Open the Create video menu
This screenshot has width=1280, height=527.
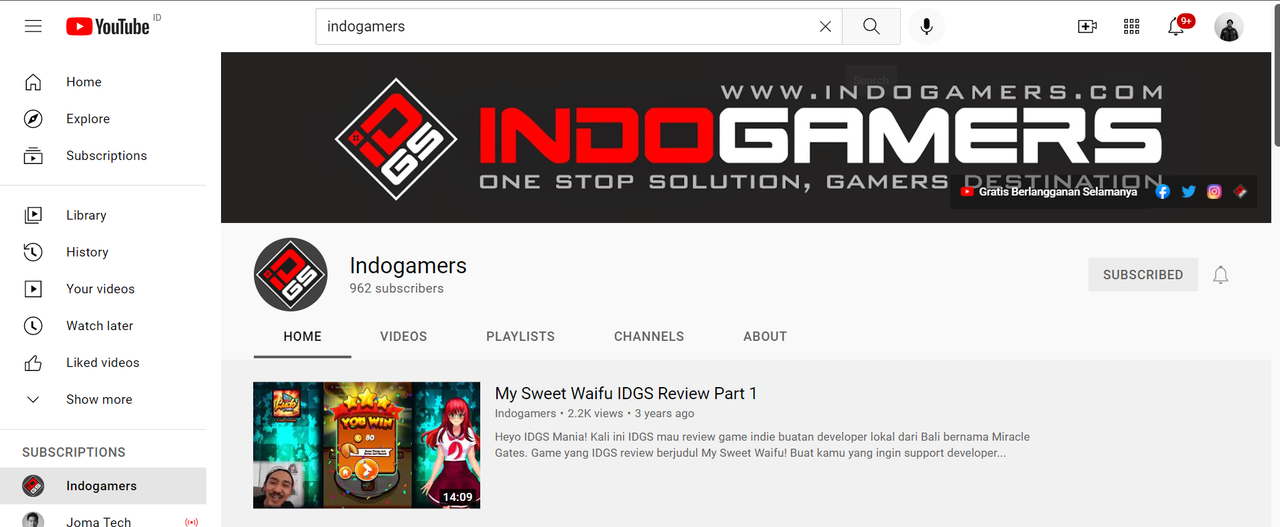coord(1087,27)
